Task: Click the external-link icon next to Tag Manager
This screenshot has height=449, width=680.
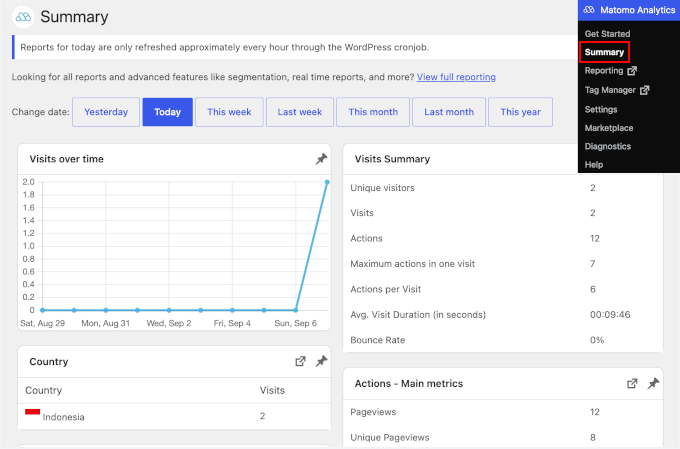Action: pyautogui.click(x=644, y=90)
